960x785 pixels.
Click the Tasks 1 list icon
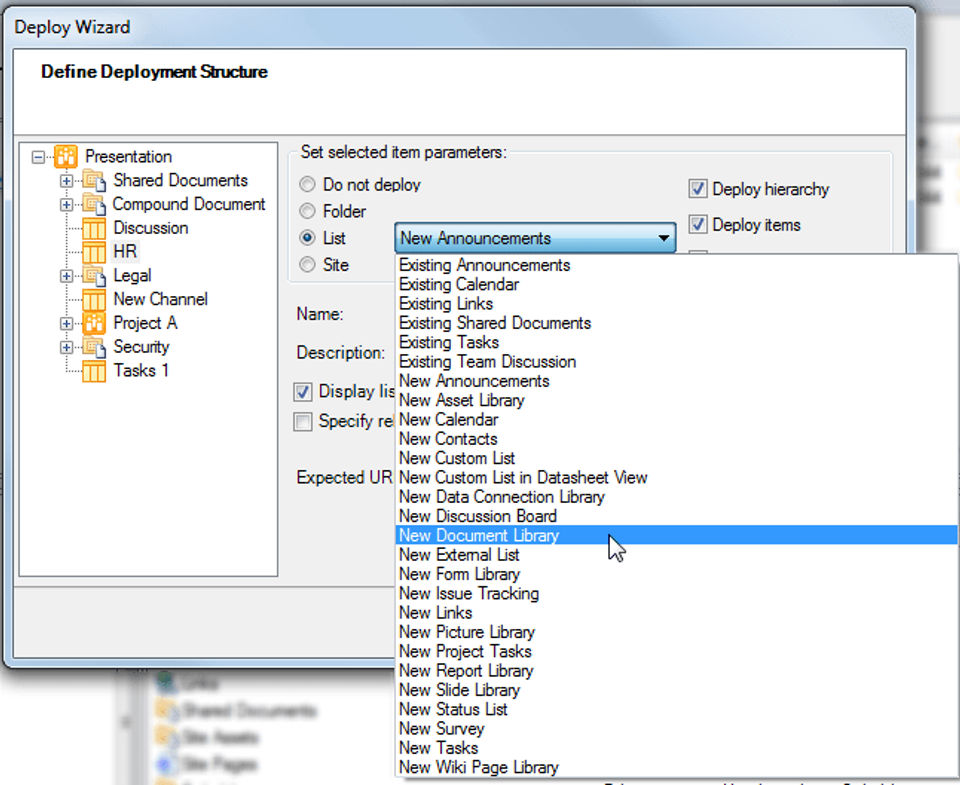coord(94,371)
